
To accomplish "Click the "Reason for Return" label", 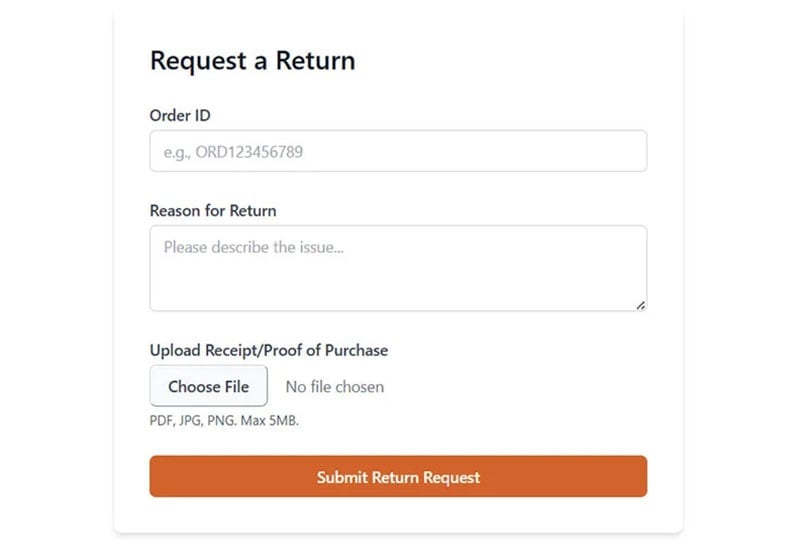I will [x=213, y=211].
